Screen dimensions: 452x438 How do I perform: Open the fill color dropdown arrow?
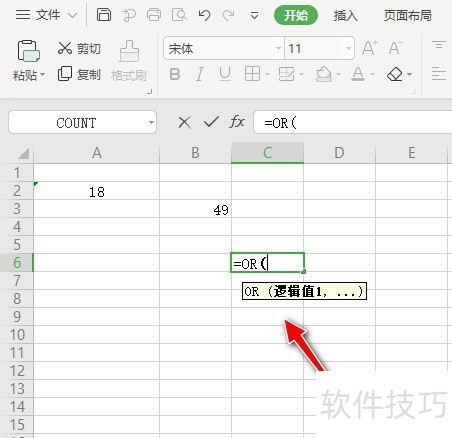click(338, 74)
